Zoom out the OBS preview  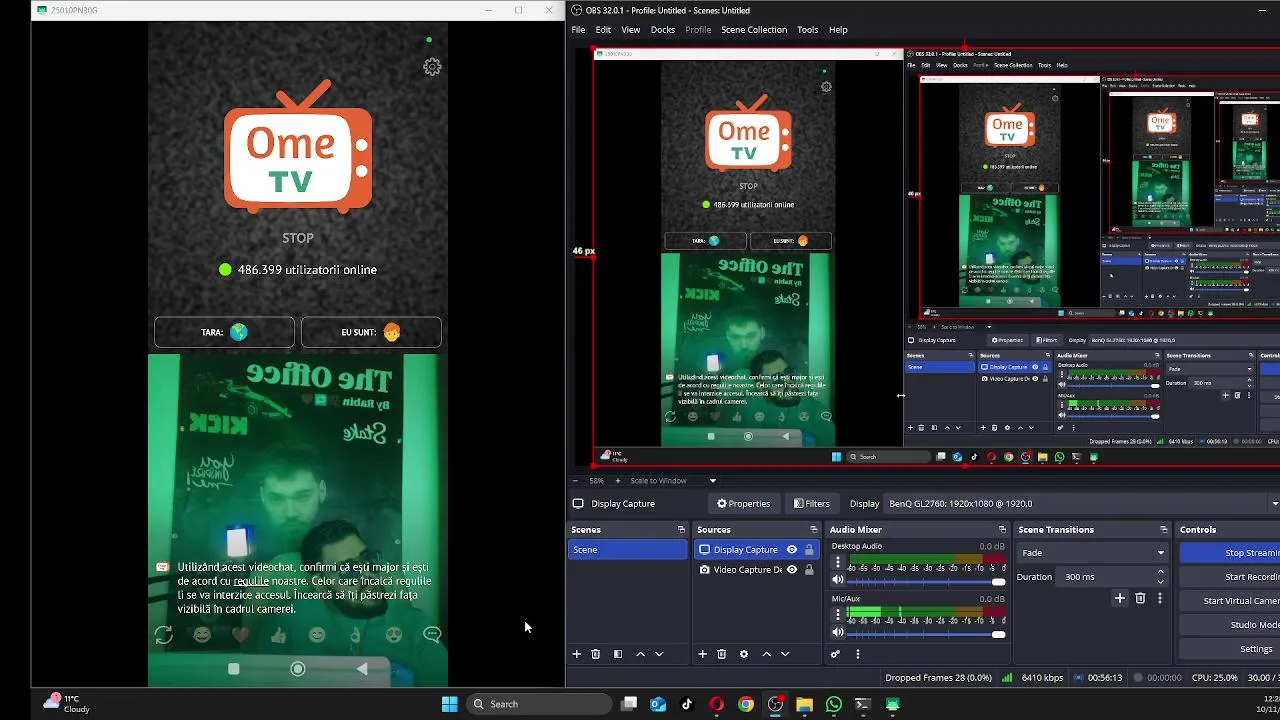[x=575, y=481]
